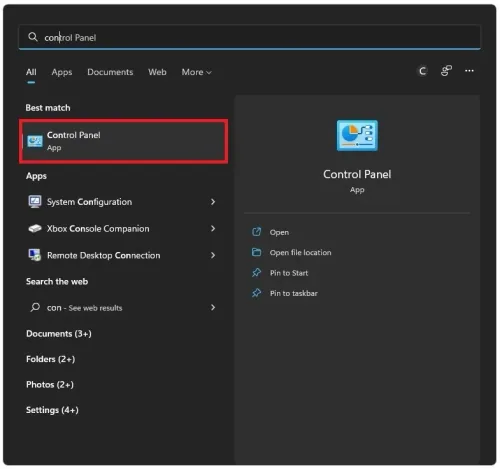Select the Web filter tab
The height and width of the screenshot is (469, 500).
pyautogui.click(x=157, y=72)
